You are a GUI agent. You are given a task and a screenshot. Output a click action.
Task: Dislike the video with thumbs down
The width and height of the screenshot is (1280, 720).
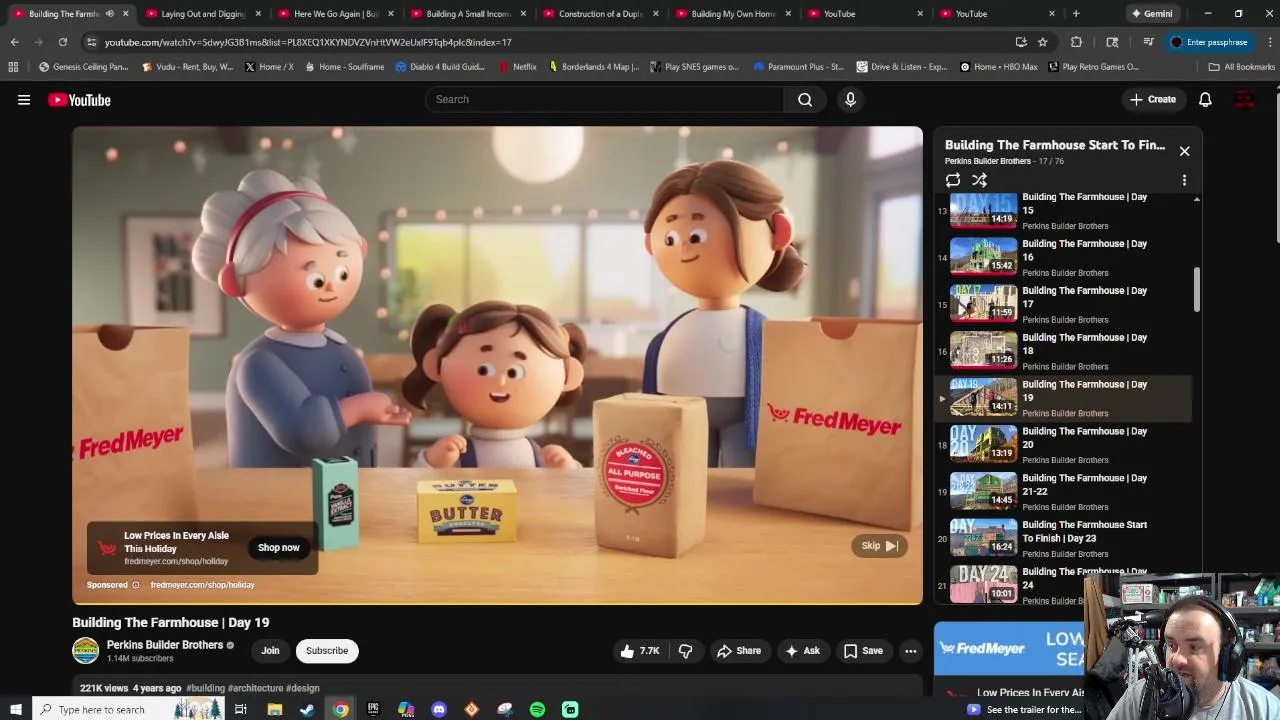pyautogui.click(x=686, y=651)
